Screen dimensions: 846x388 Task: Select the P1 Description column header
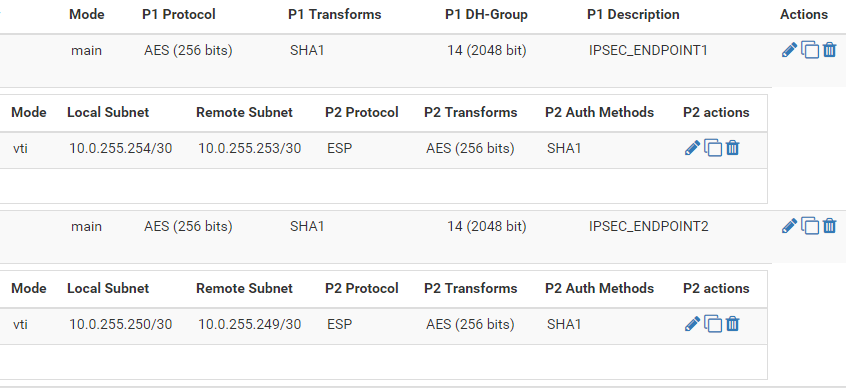tap(633, 15)
